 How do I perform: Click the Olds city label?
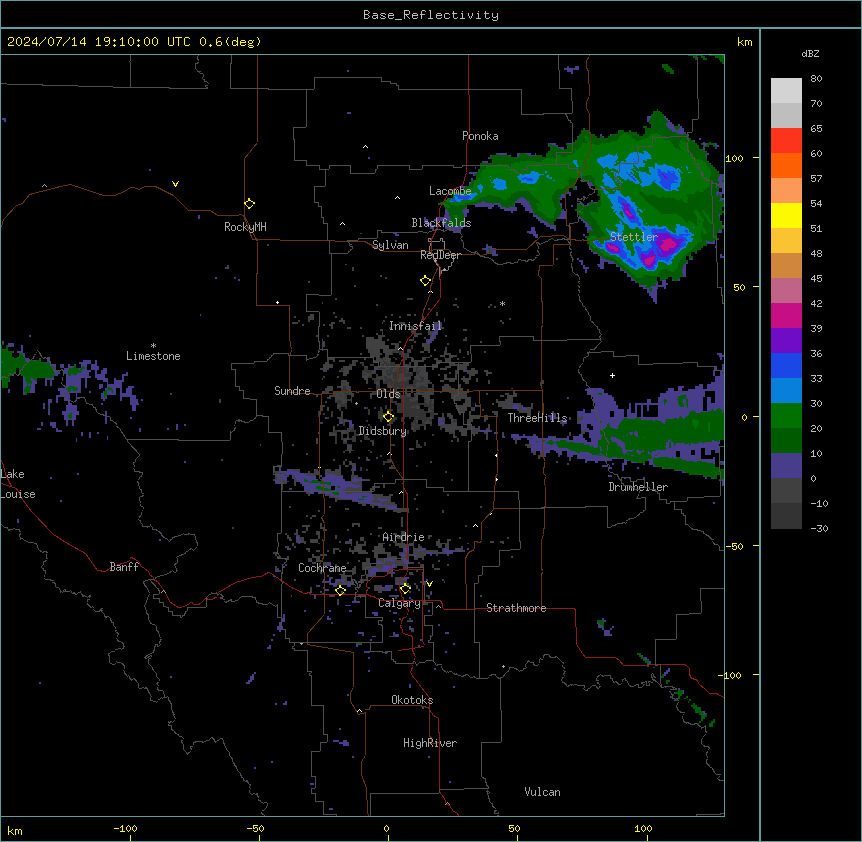click(x=388, y=394)
